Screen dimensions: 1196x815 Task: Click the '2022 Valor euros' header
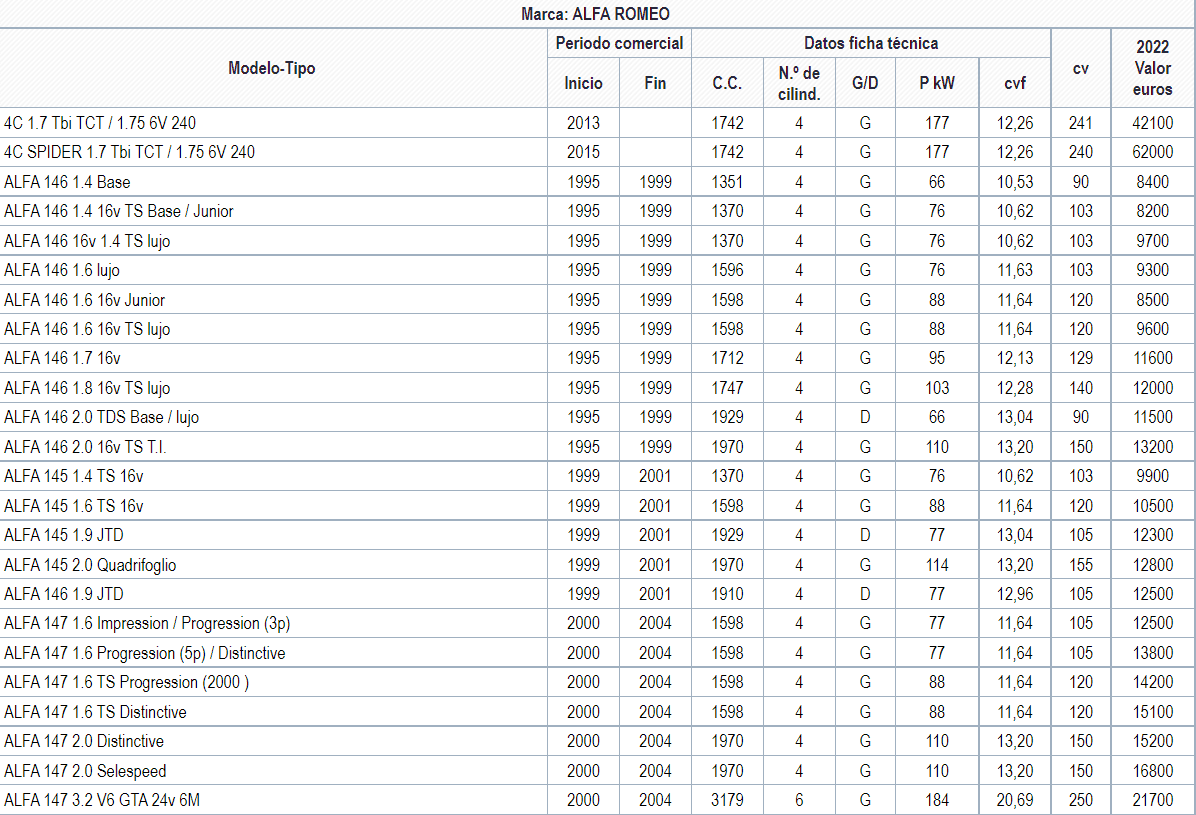pos(1153,68)
